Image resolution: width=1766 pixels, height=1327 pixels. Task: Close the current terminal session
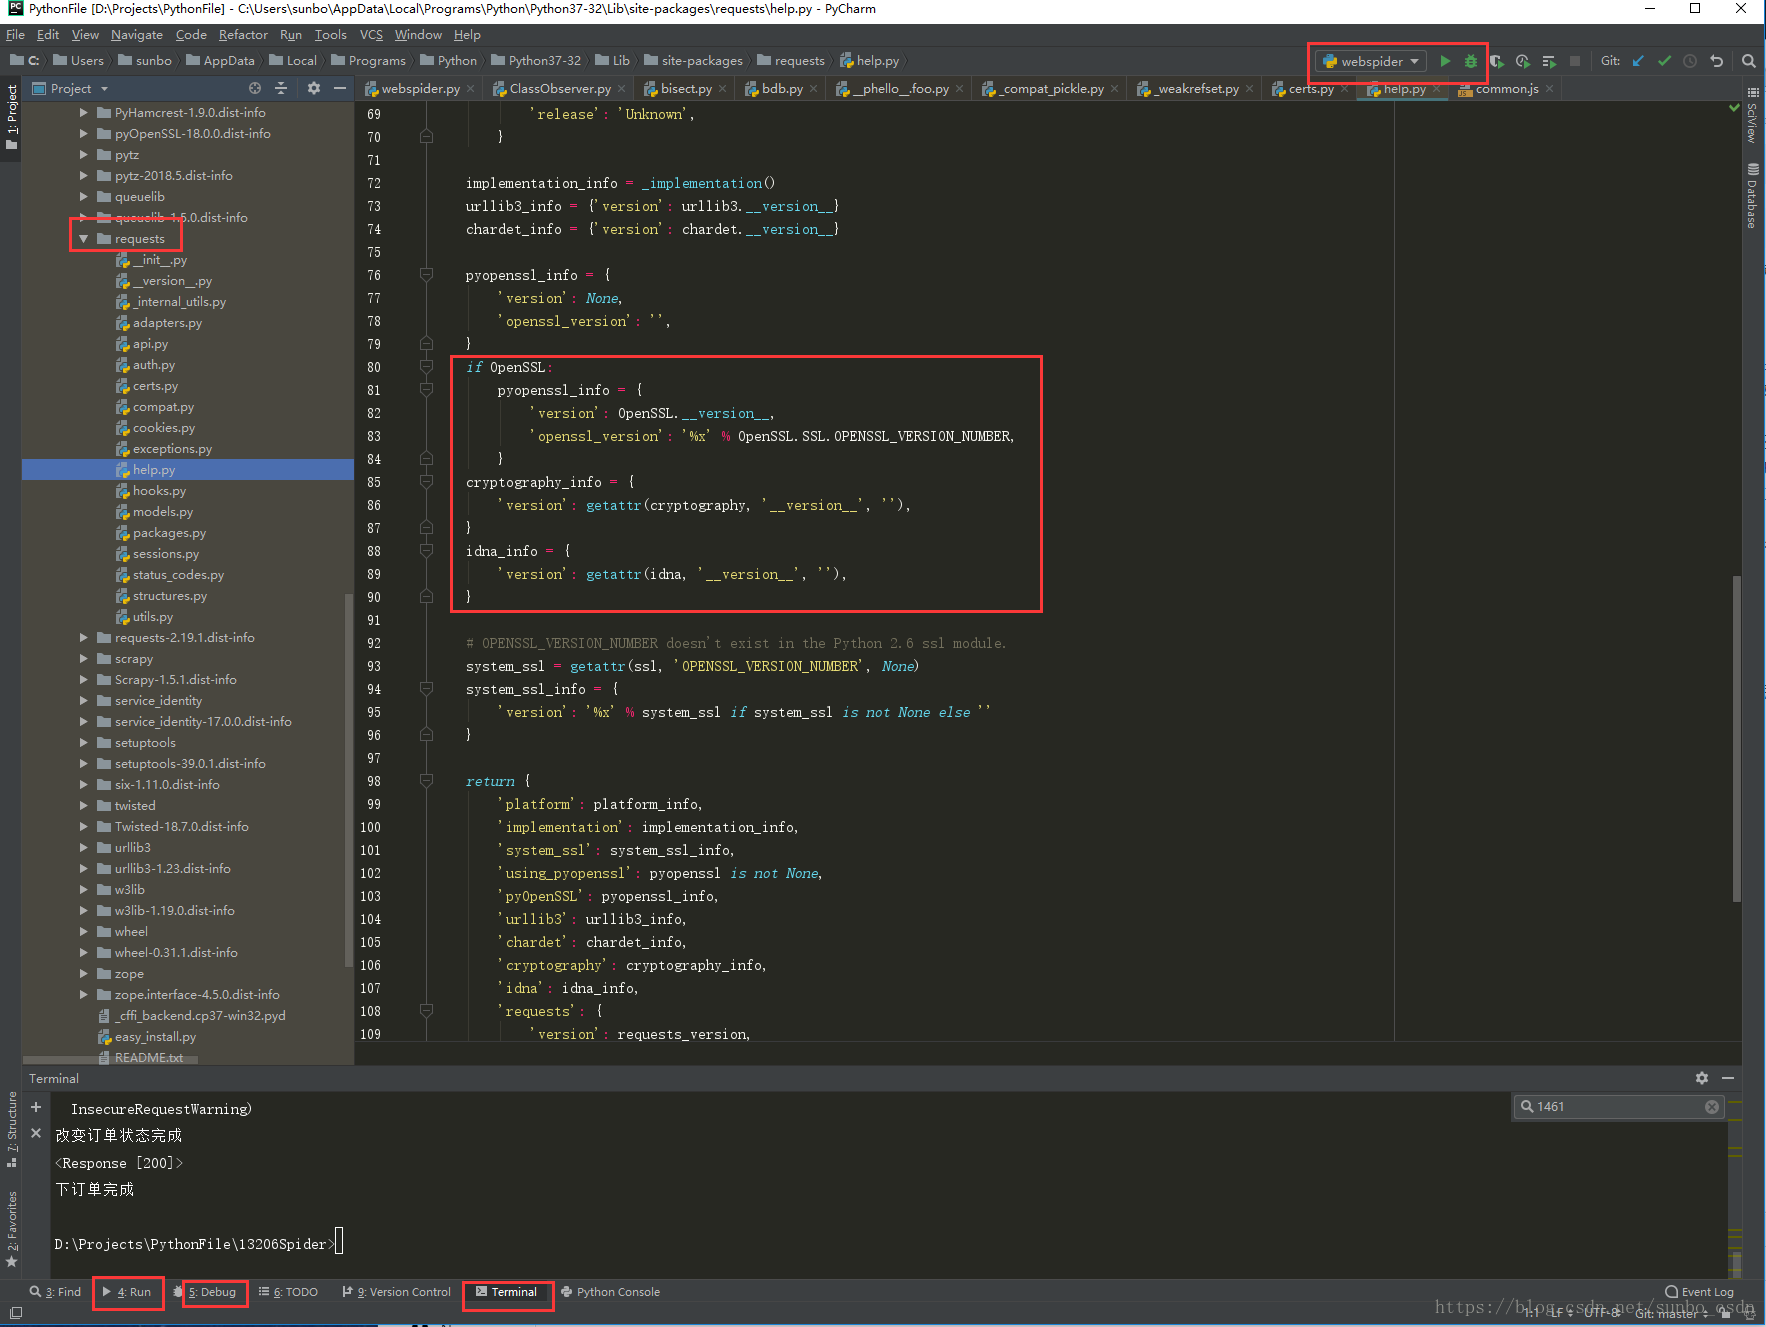[x=36, y=1133]
